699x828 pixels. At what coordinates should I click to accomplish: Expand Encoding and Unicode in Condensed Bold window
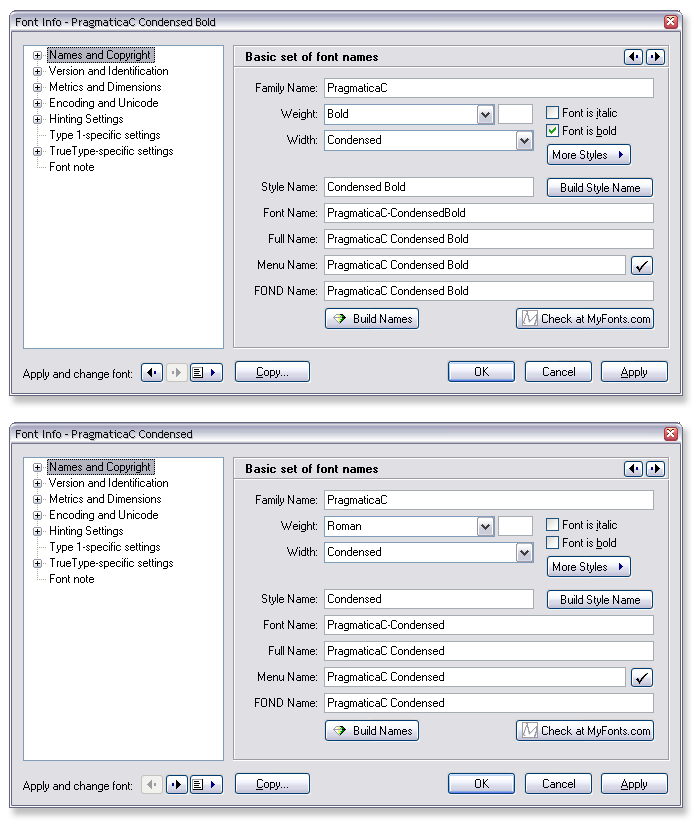pyautogui.click(x=37, y=103)
